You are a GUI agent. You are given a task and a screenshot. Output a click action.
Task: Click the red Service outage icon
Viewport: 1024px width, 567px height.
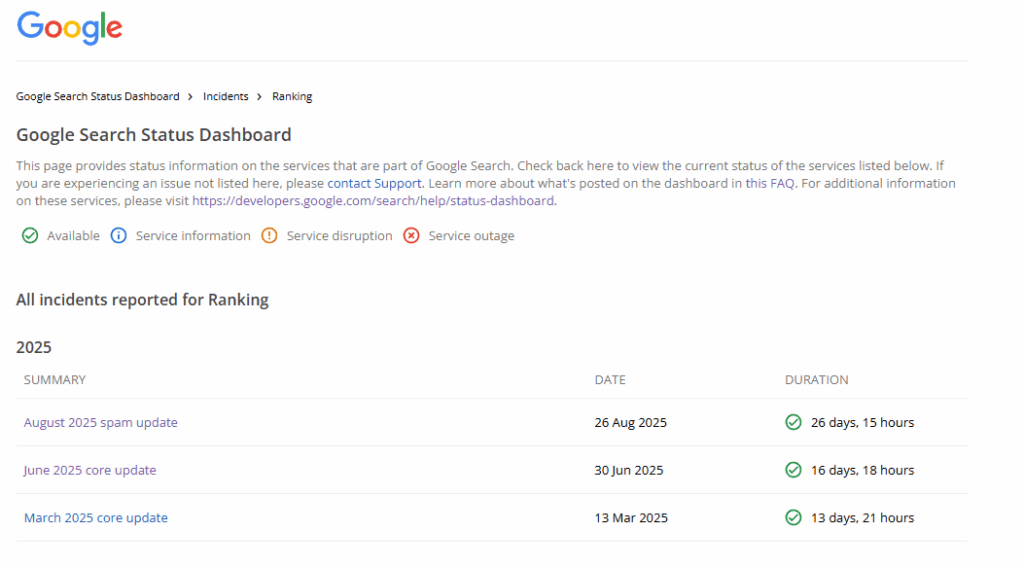coord(411,236)
